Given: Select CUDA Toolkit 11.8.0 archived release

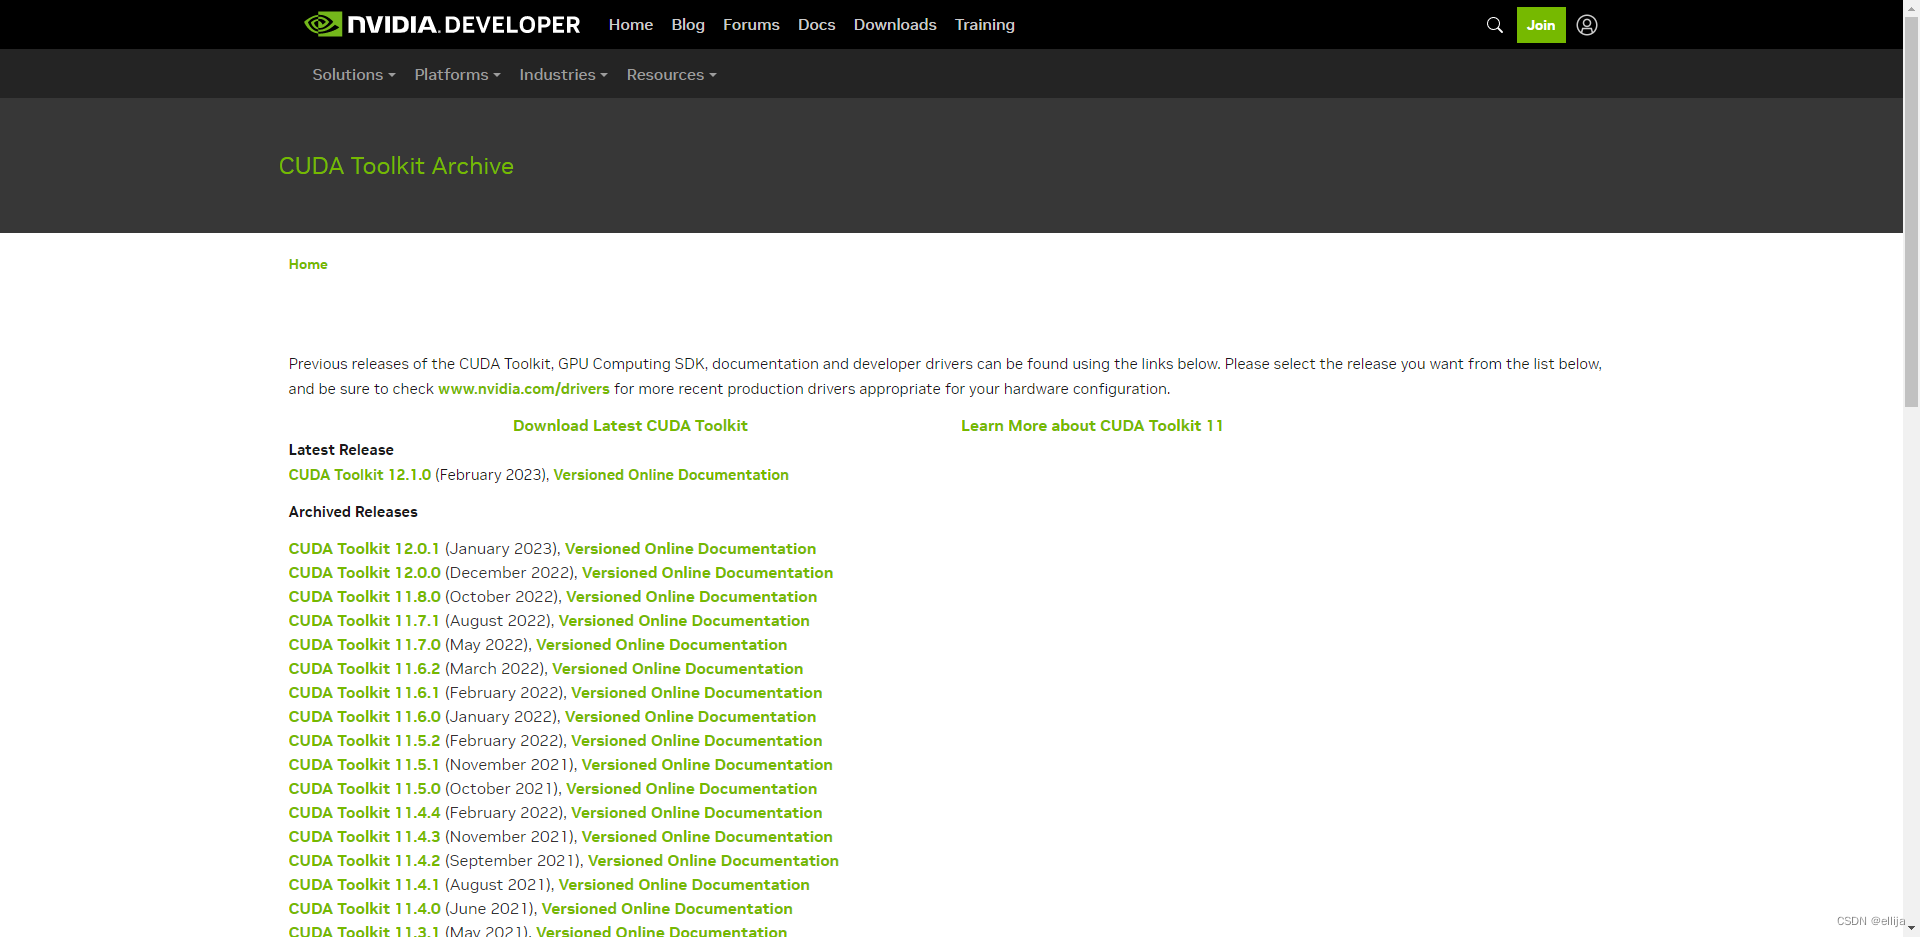Looking at the screenshot, I should coord(364,597).
